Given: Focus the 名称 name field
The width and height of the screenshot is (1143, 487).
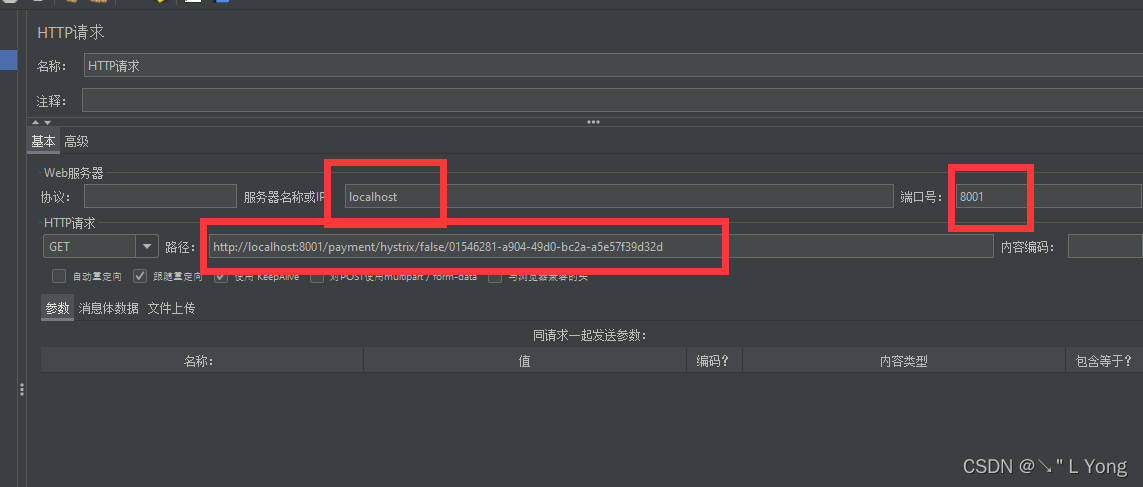Looking at the screenshot, I should tap(613, 66).
